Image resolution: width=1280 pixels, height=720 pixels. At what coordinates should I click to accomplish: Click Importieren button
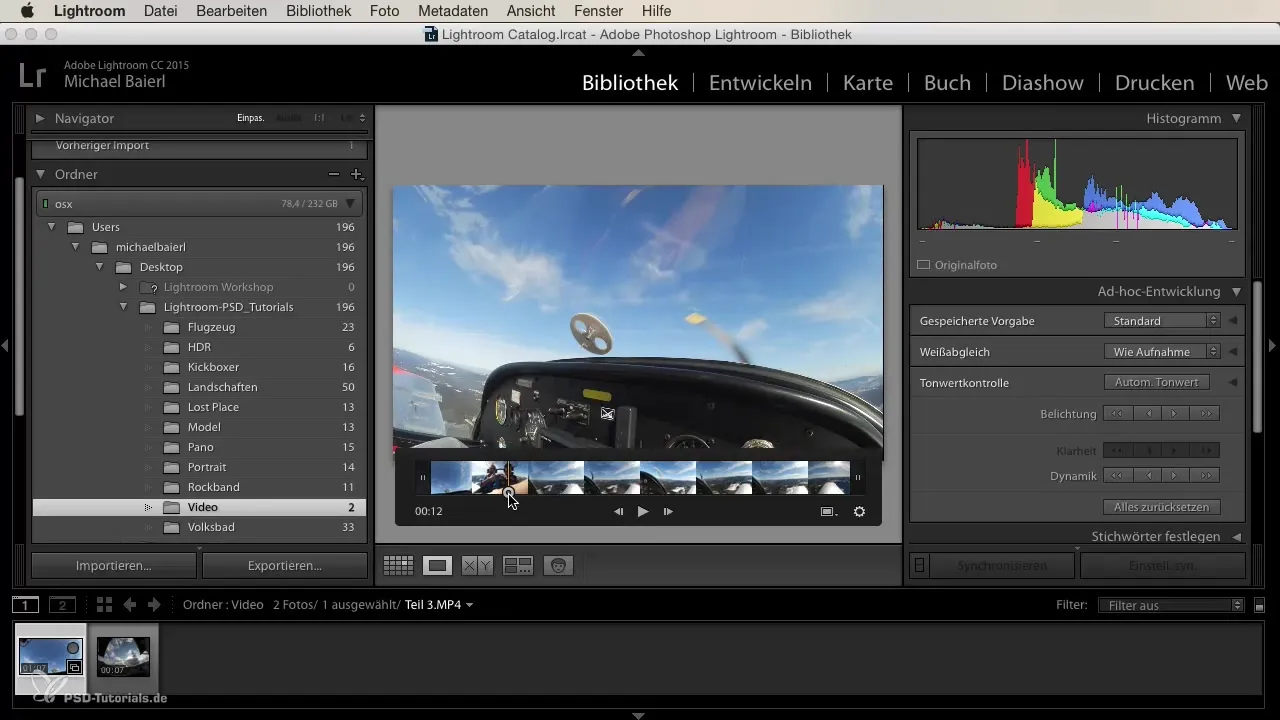(x=114, y=566)
